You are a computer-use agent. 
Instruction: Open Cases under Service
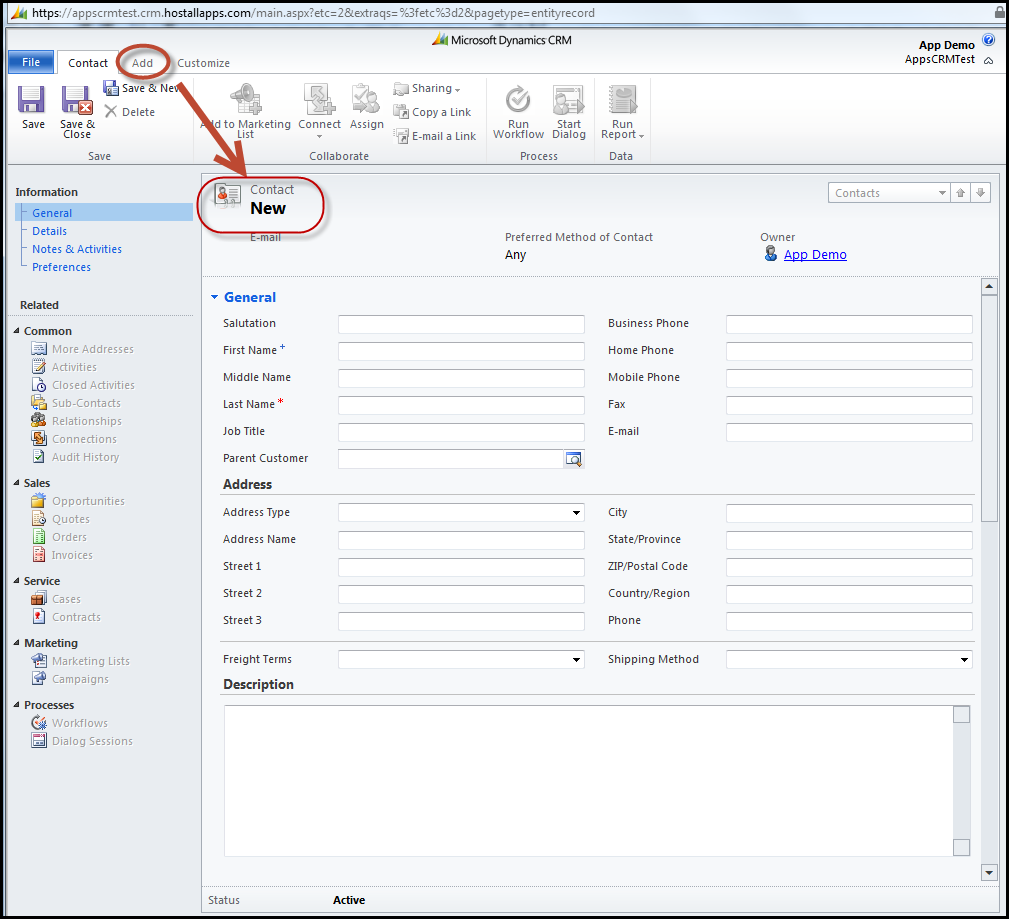coord(56,599)
